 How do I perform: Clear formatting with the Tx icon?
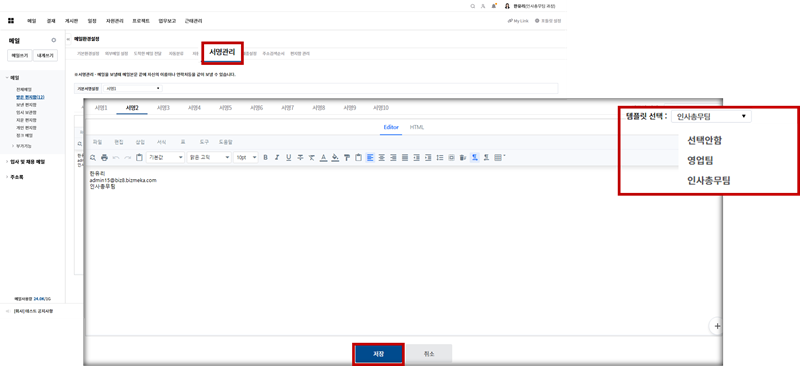point(311,158)
